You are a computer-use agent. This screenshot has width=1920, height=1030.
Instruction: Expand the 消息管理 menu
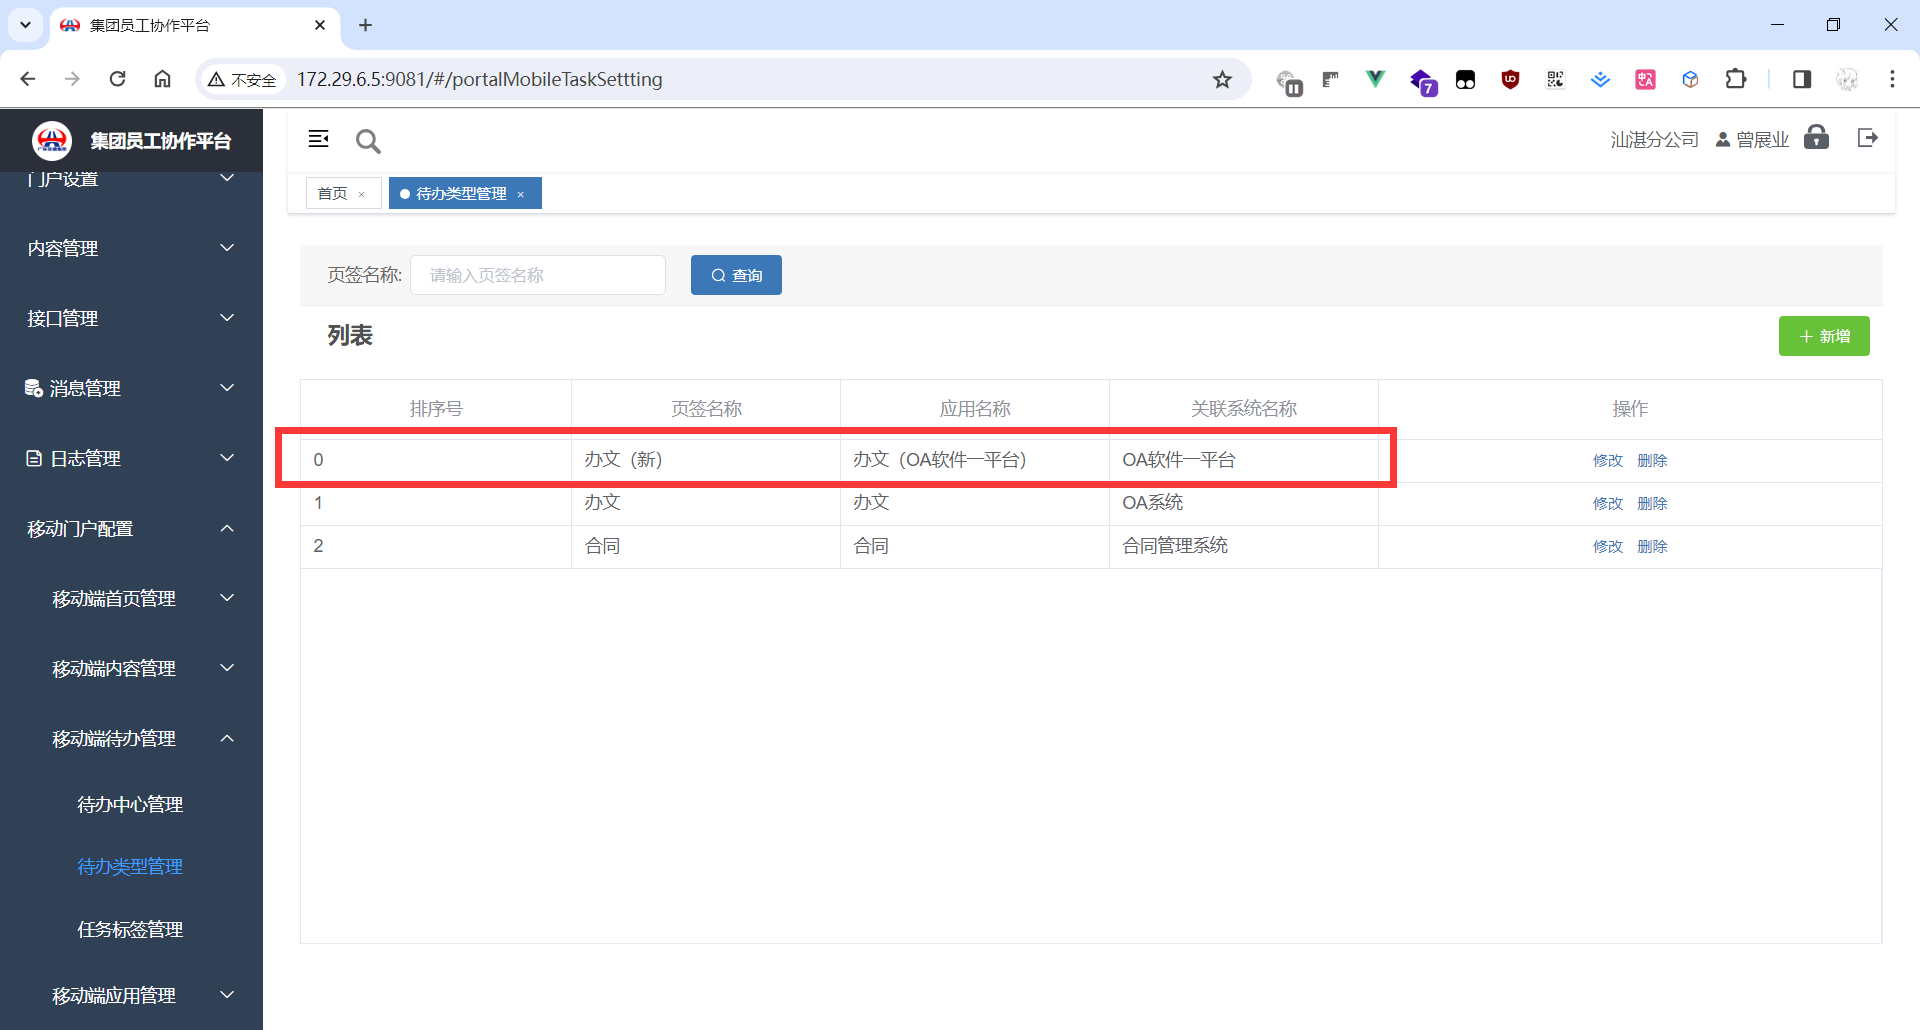pyautogui.click(x=131, y=388)
